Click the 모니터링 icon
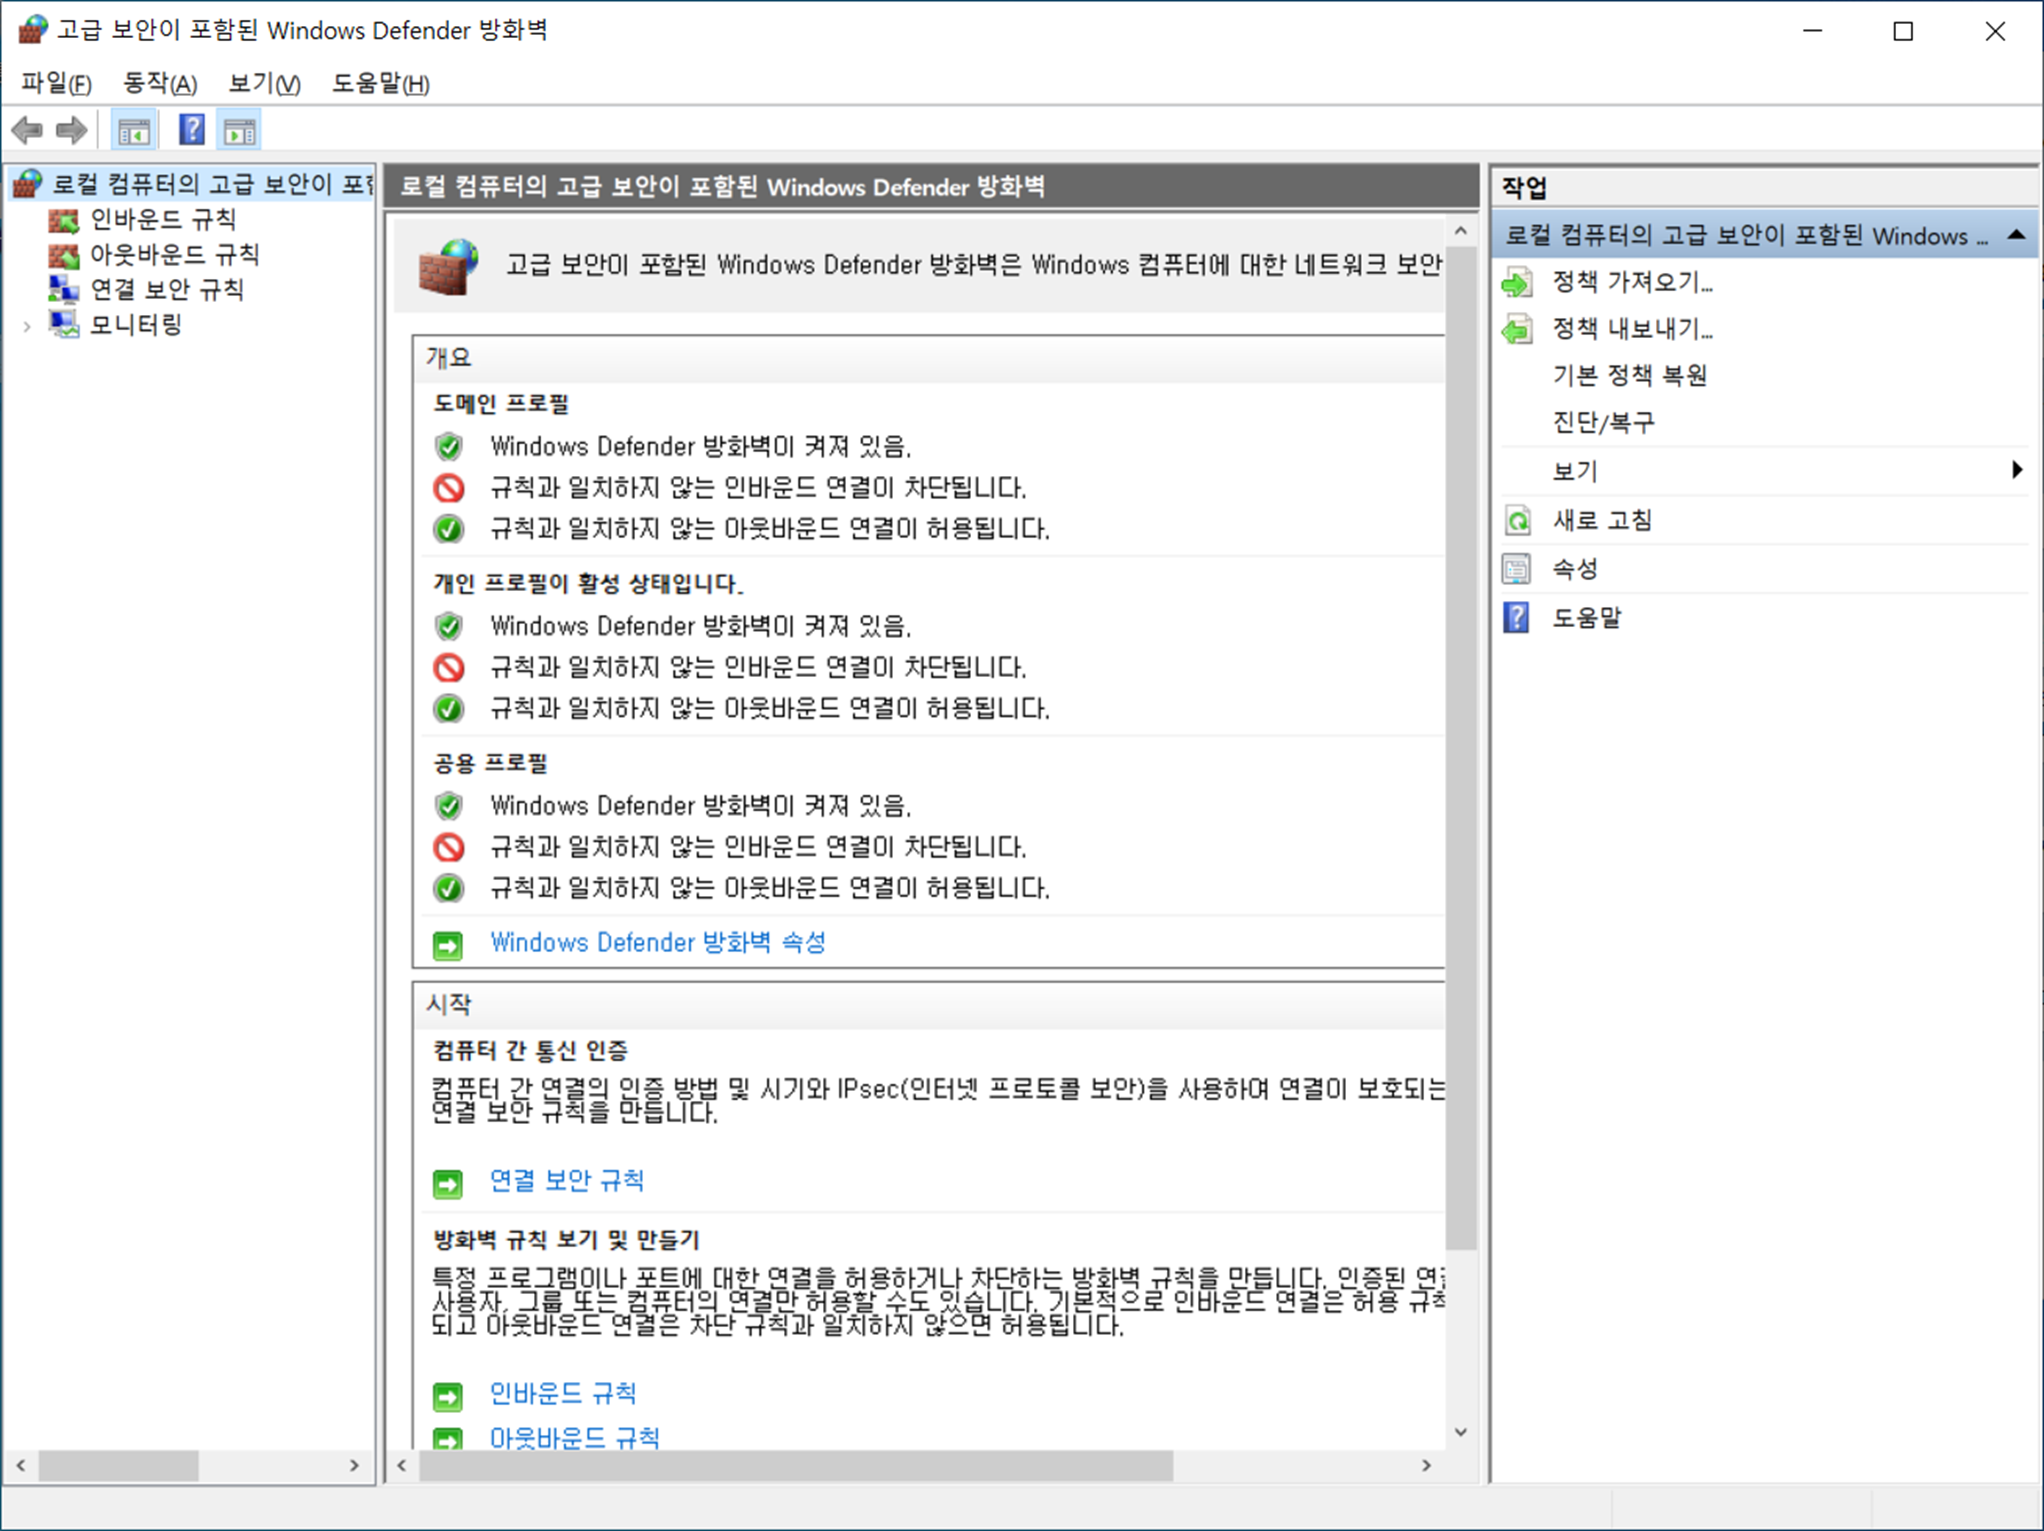This screenshot has width=2044, height=1531. click(x=63, y=325)
